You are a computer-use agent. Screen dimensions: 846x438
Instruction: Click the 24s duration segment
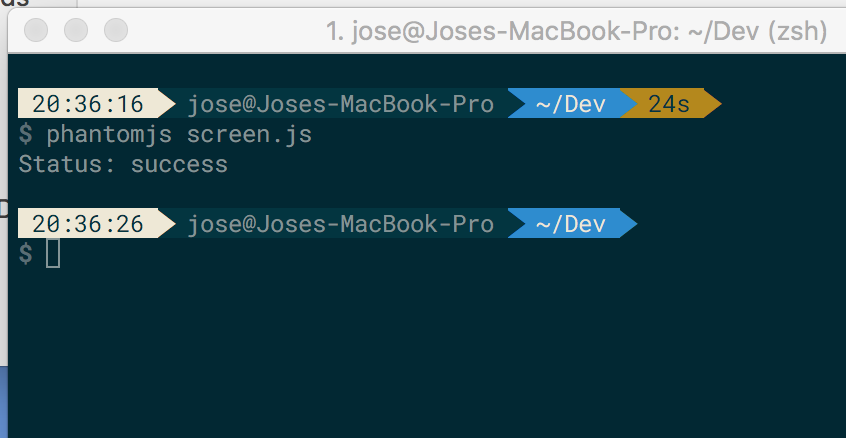[x=669, y=104]
